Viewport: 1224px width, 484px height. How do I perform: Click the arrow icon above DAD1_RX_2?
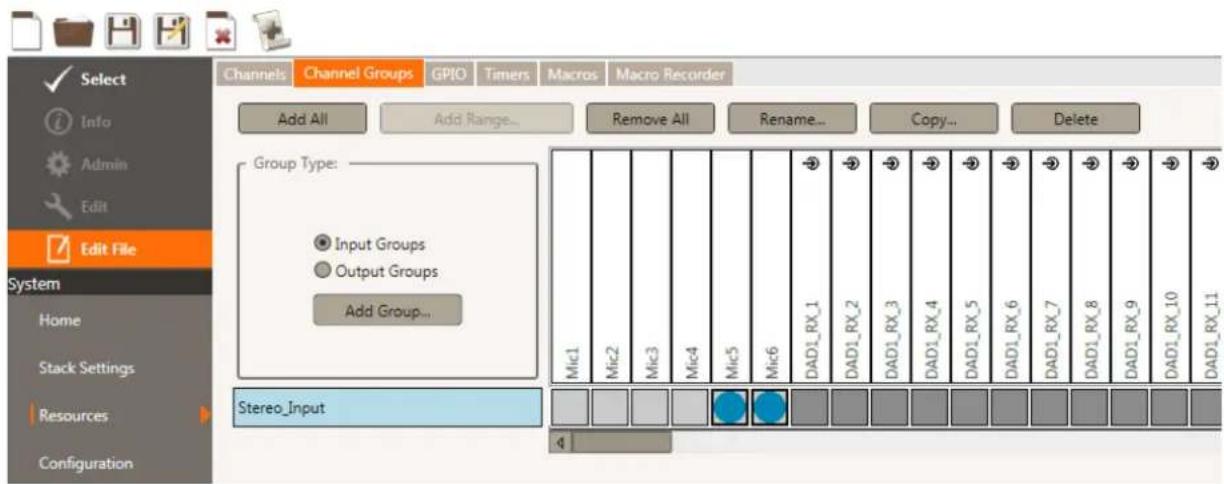[x=851, y=162]
